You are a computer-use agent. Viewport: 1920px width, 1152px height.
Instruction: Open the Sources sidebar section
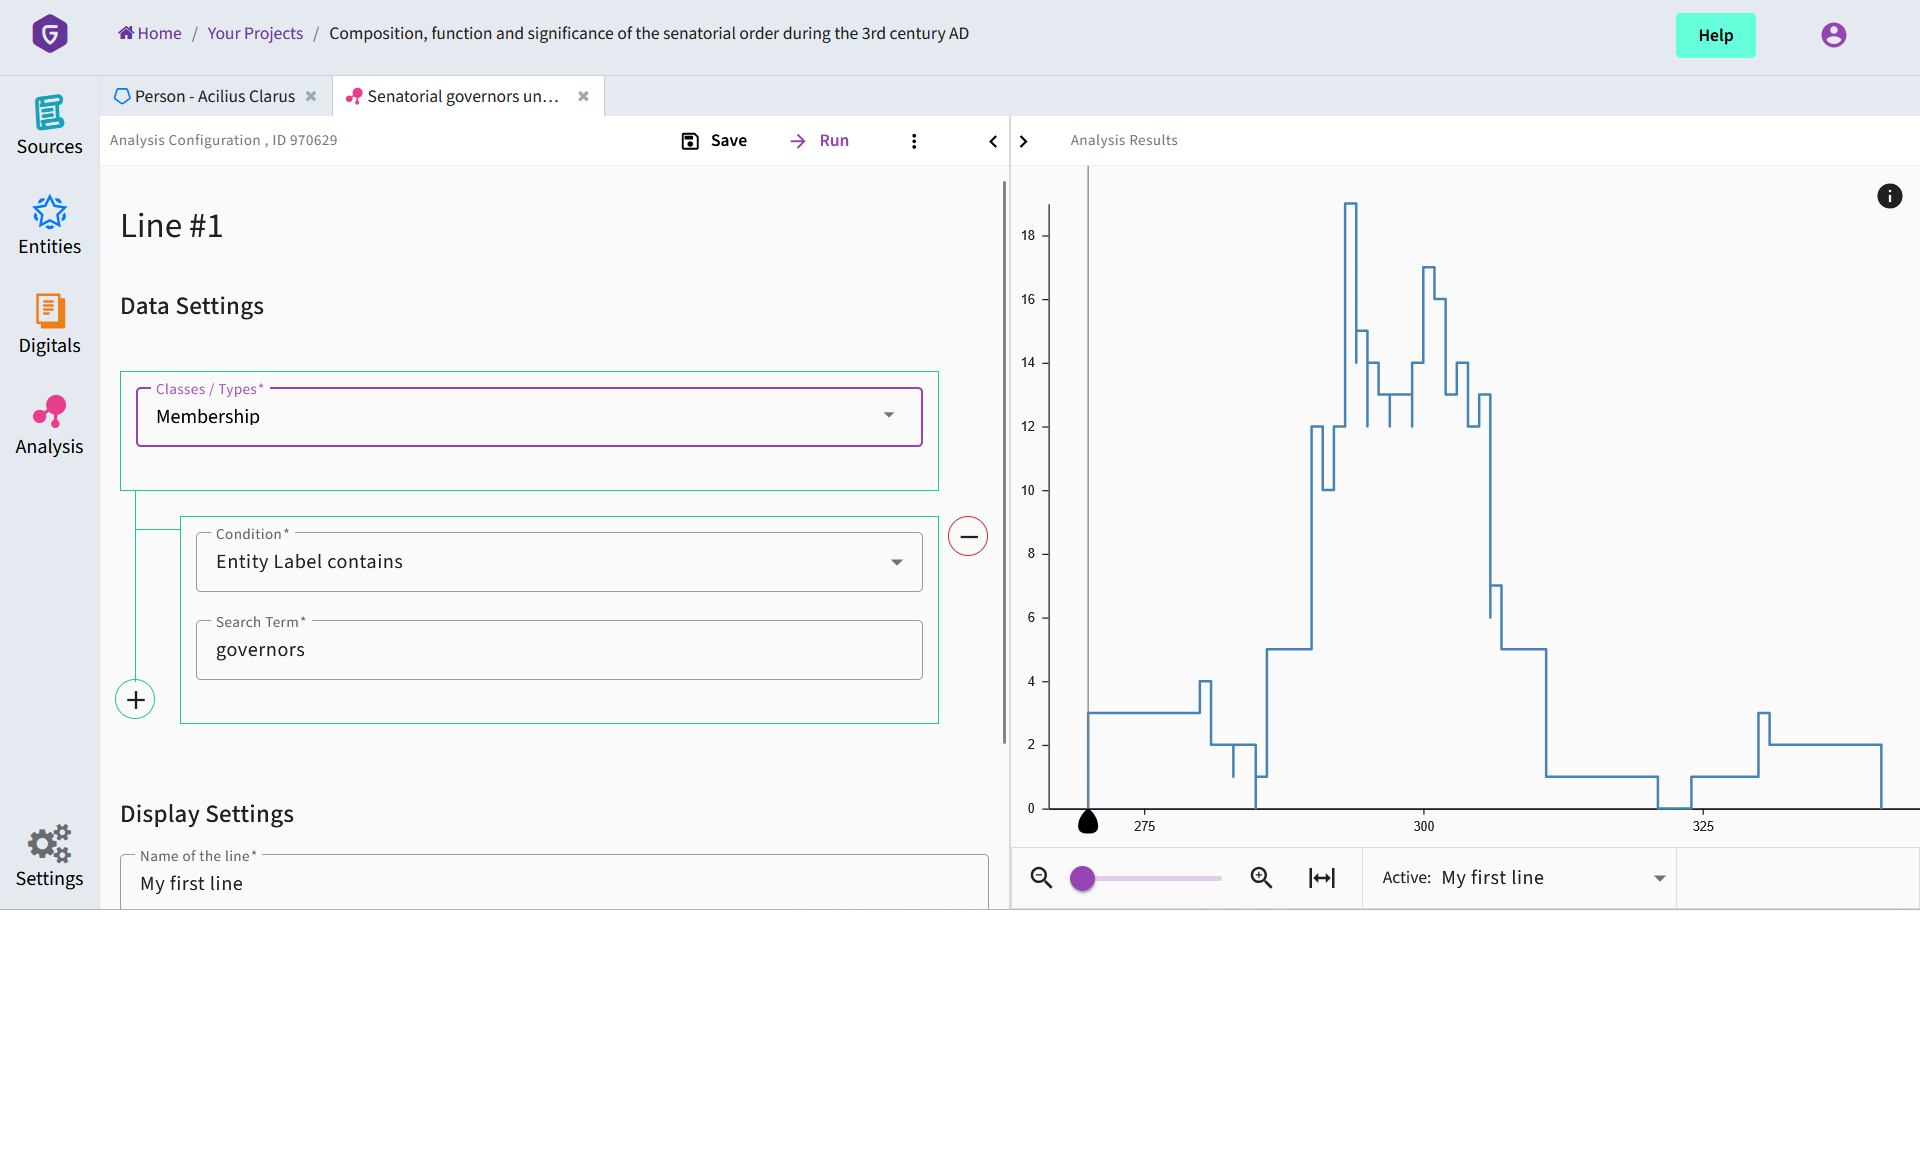tap(49, 125)
